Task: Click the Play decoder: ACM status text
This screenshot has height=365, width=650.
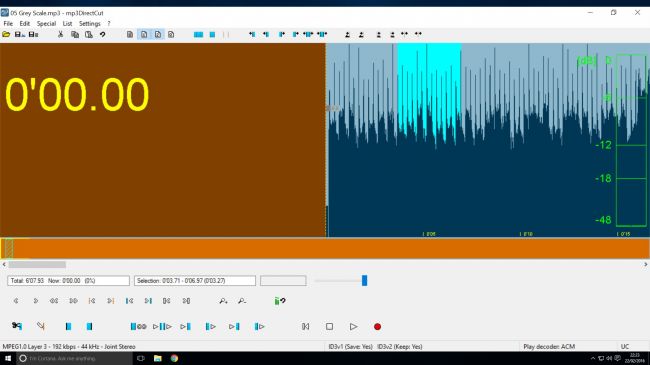Action: click(x=549, y=347)
